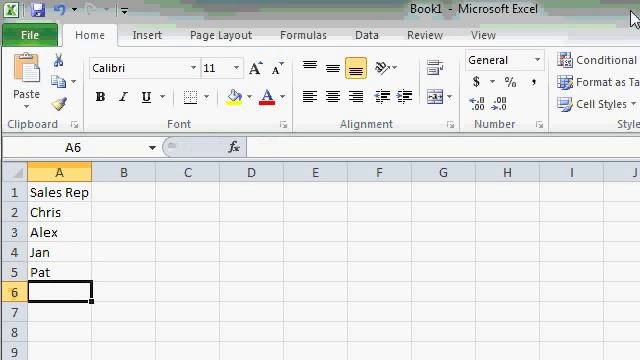
Task: Toggle Underline formatting
Action: (x=146, y=97)
